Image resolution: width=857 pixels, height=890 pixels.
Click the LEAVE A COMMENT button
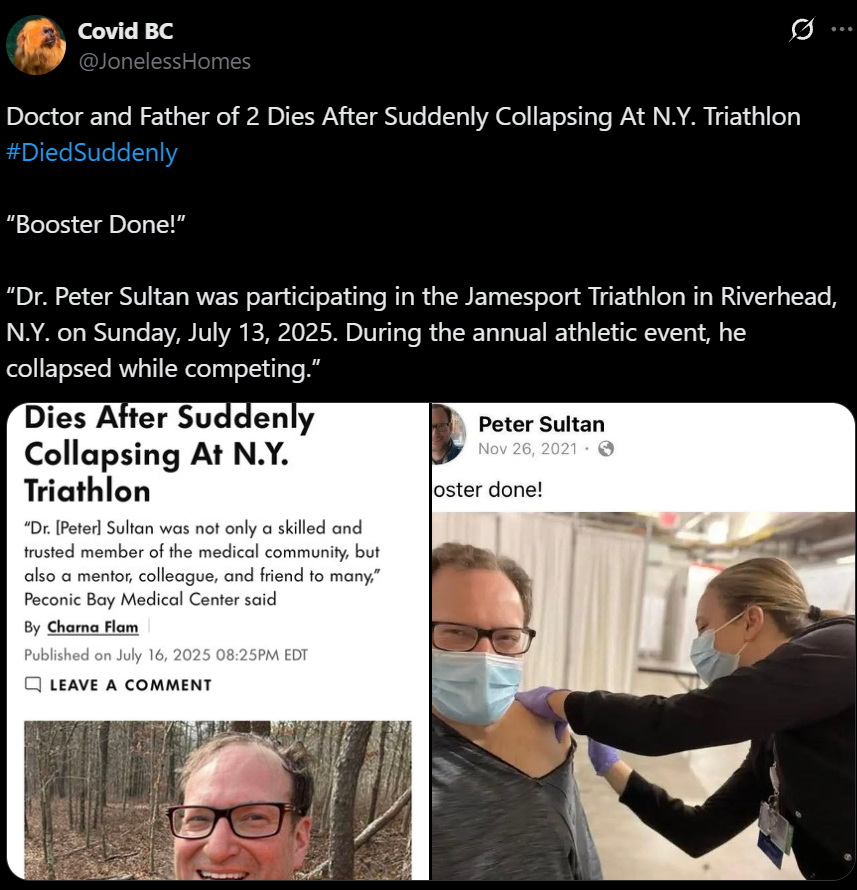(x=118, y=685)
